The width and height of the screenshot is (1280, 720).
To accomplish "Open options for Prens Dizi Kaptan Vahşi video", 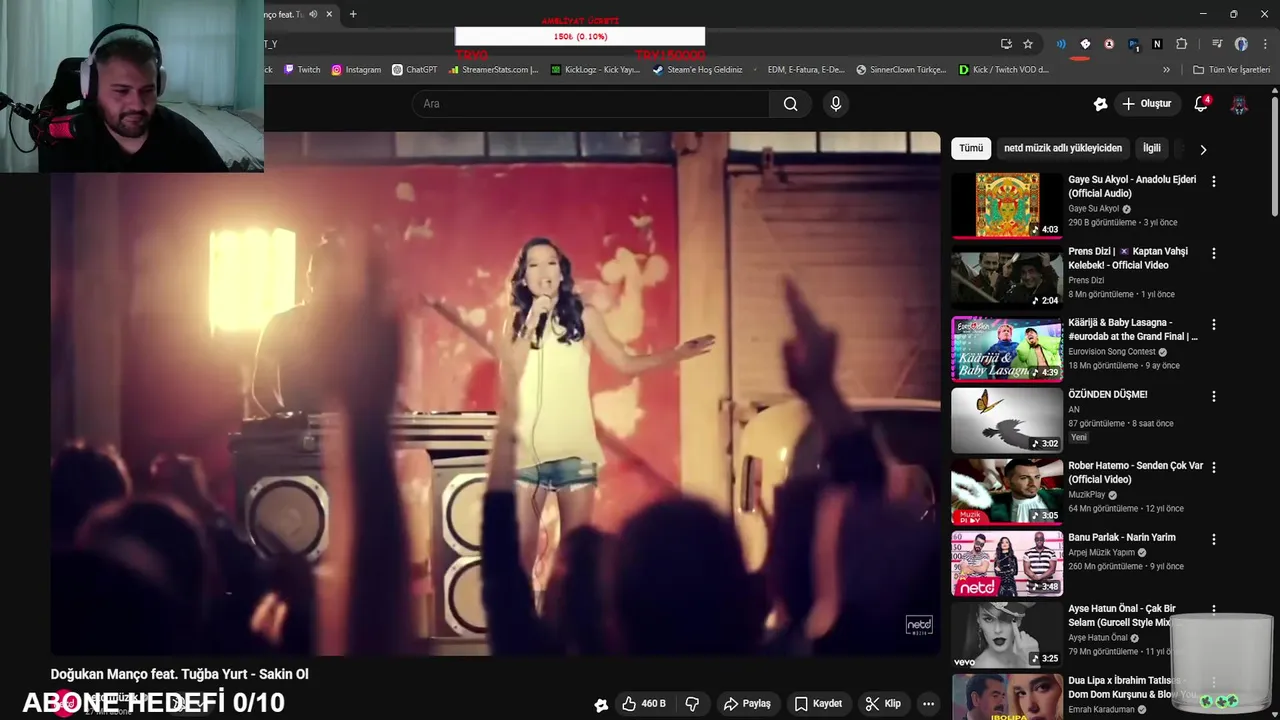I will [x=1214, y=254].
